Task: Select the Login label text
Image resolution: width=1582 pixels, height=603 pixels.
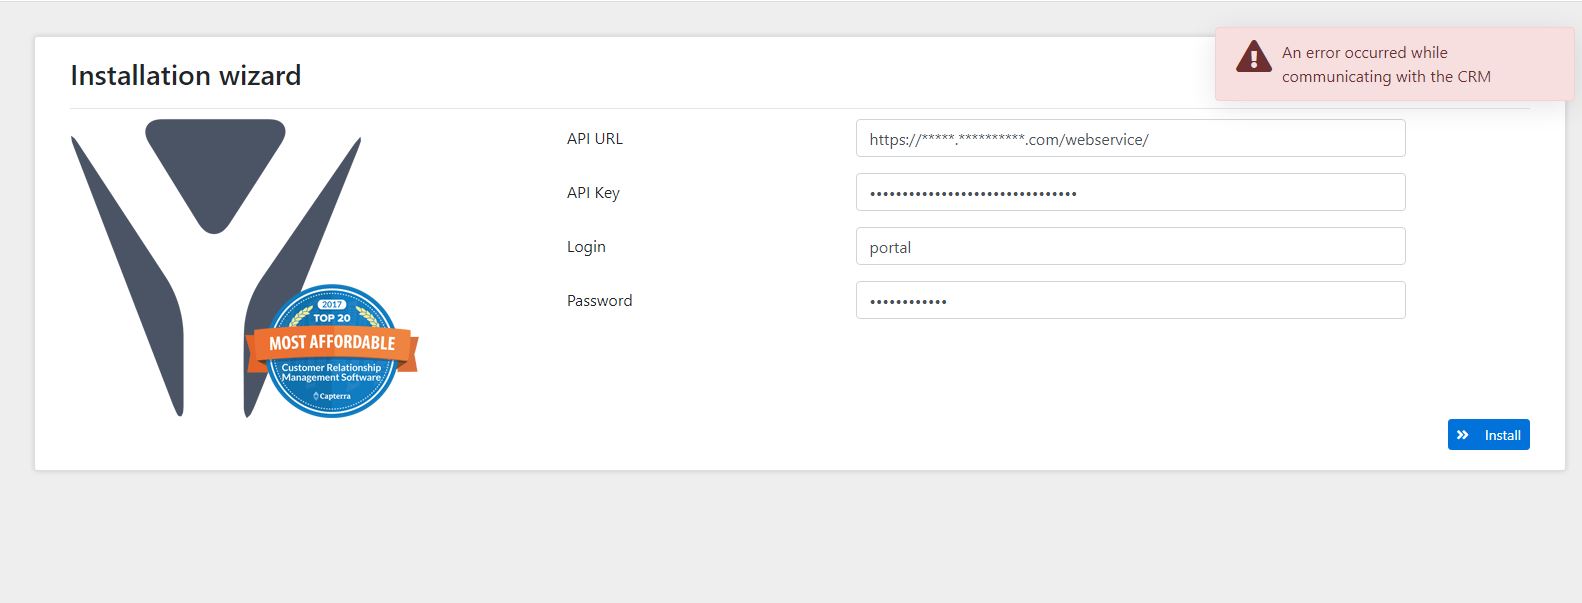Action: (586, 246)
